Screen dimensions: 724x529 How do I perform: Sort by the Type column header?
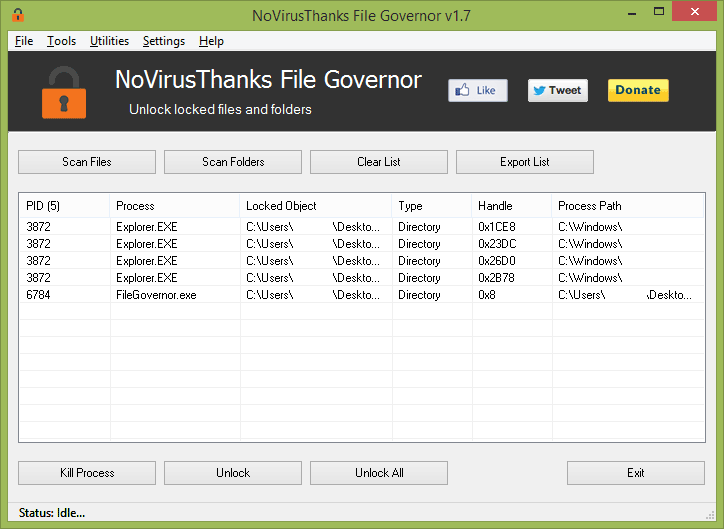click(x=432, y=206)
